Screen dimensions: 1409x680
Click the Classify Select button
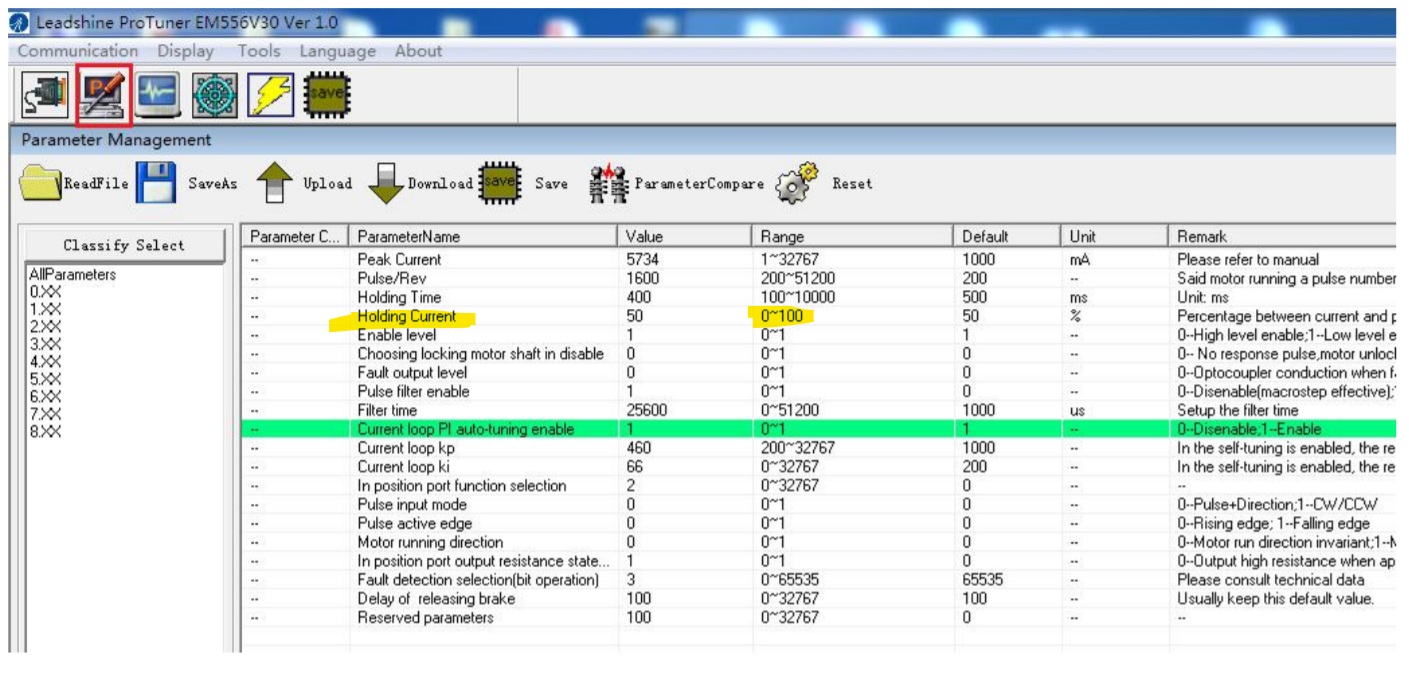124,245
